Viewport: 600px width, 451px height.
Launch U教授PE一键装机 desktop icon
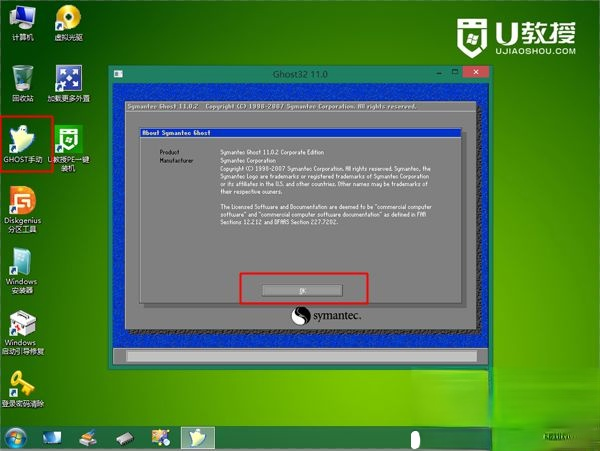[68, 148]
